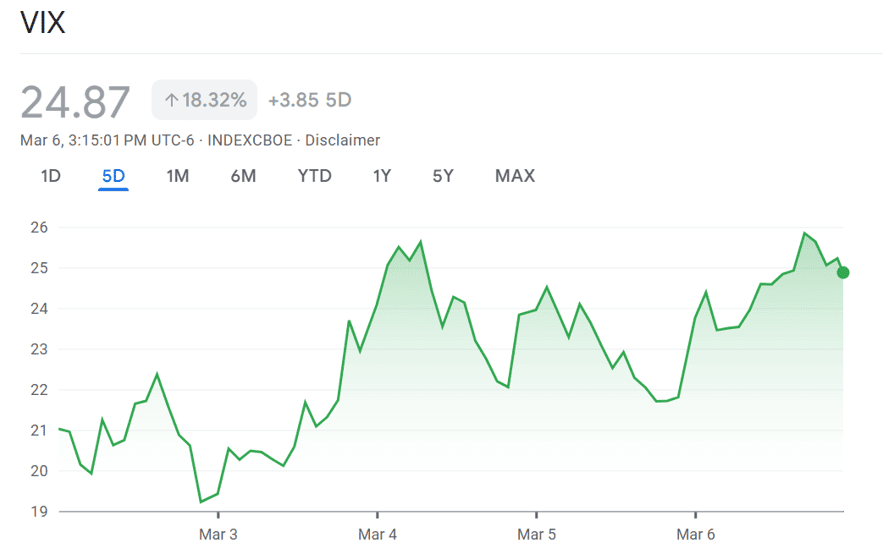This screenshot has height=554, width=883.
Task: Click the active 5D range tab
Action: tap(113, 176)
